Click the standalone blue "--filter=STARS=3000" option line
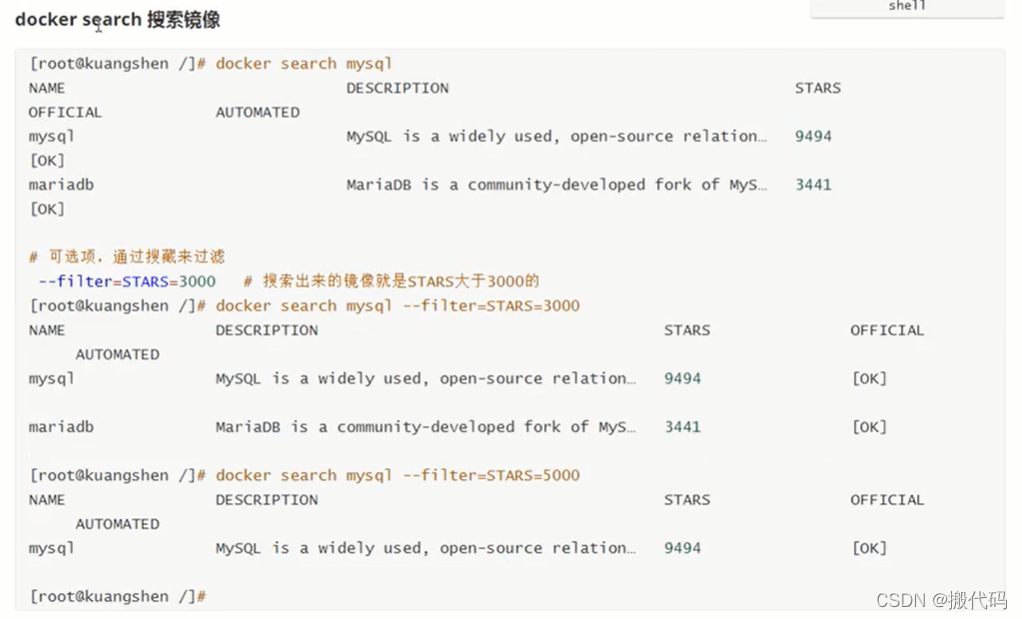Screen dimensions: 1022x619 [127, 281]
